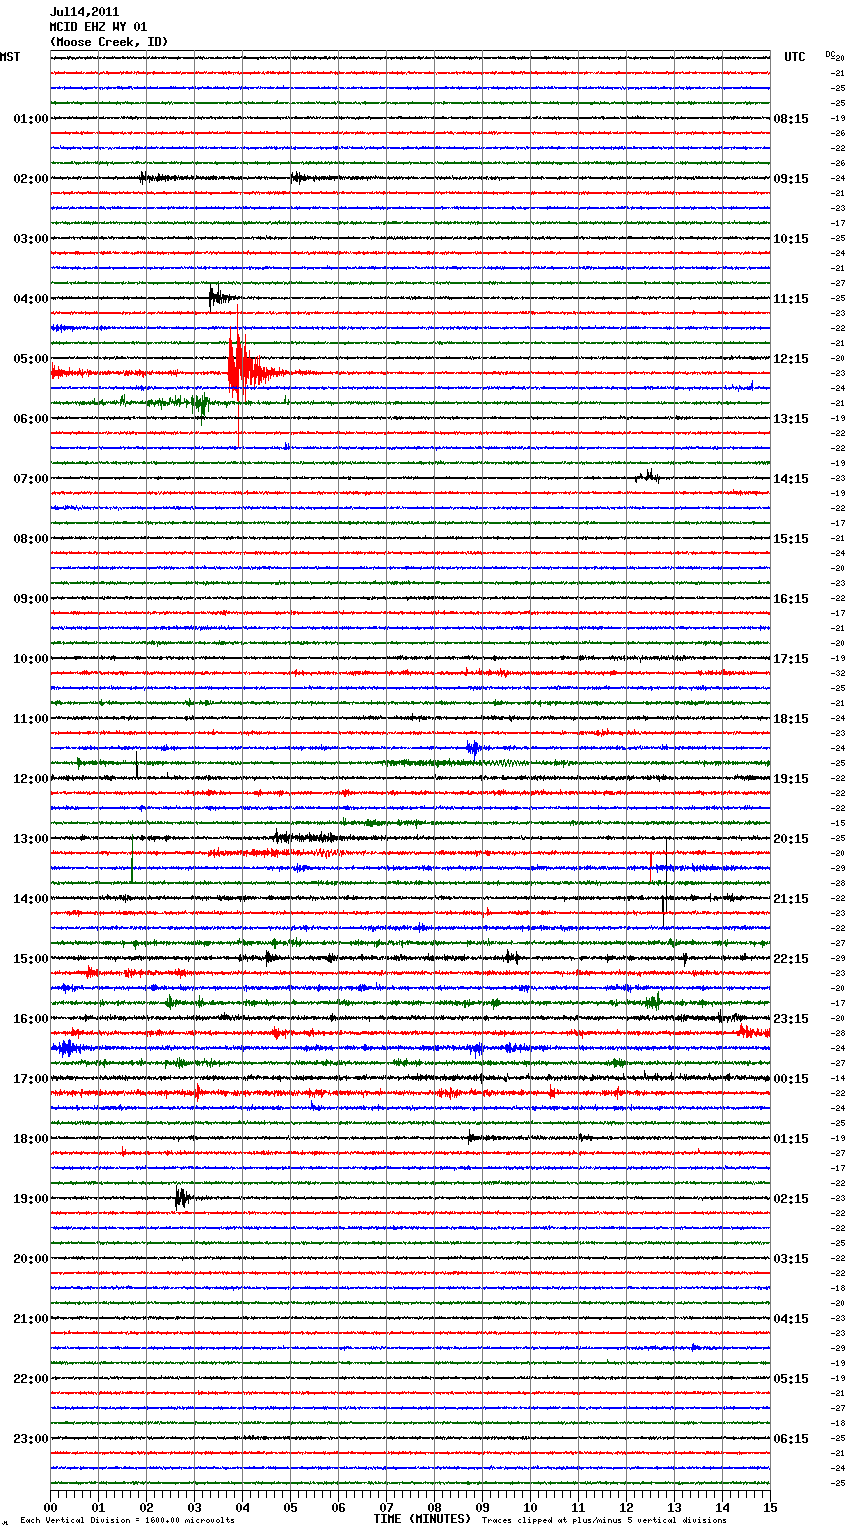The image size is (850, 1534).
Task: Click the 19:15 UTC time label
Action: click(791, 779)
